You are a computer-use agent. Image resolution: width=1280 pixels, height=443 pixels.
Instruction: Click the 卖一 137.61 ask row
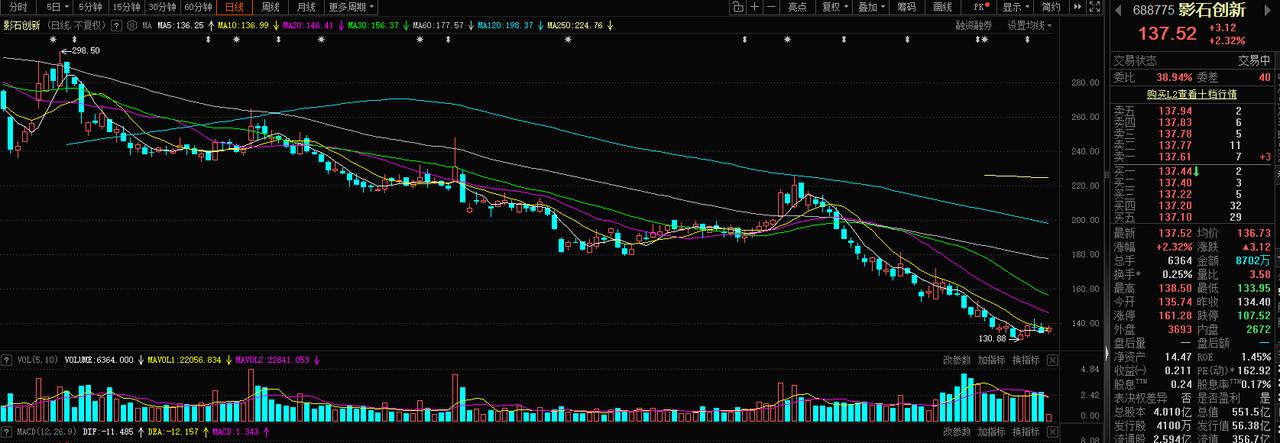click(x=1194, y=157)
